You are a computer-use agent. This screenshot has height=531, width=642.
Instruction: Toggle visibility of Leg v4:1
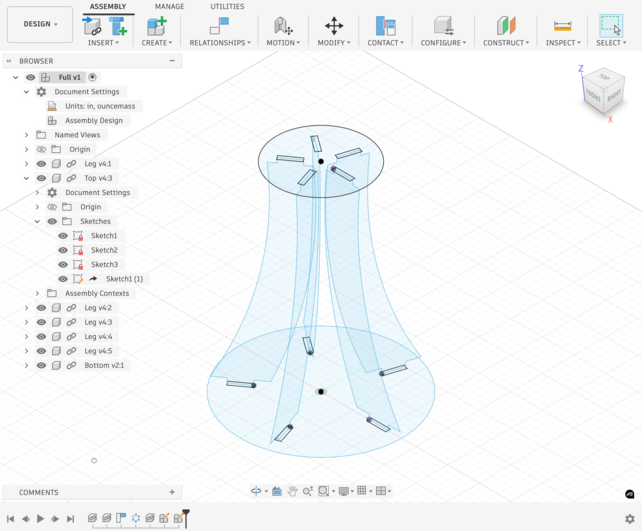41,164
